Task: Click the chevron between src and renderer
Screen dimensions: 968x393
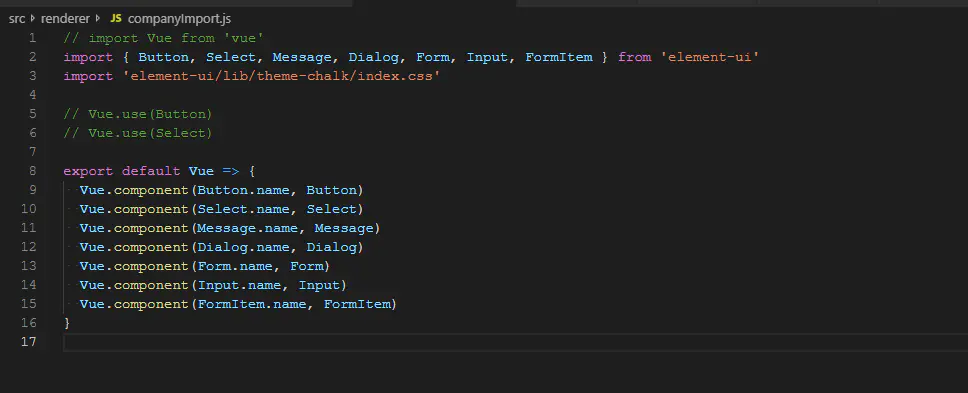Action: pos(33,19)
